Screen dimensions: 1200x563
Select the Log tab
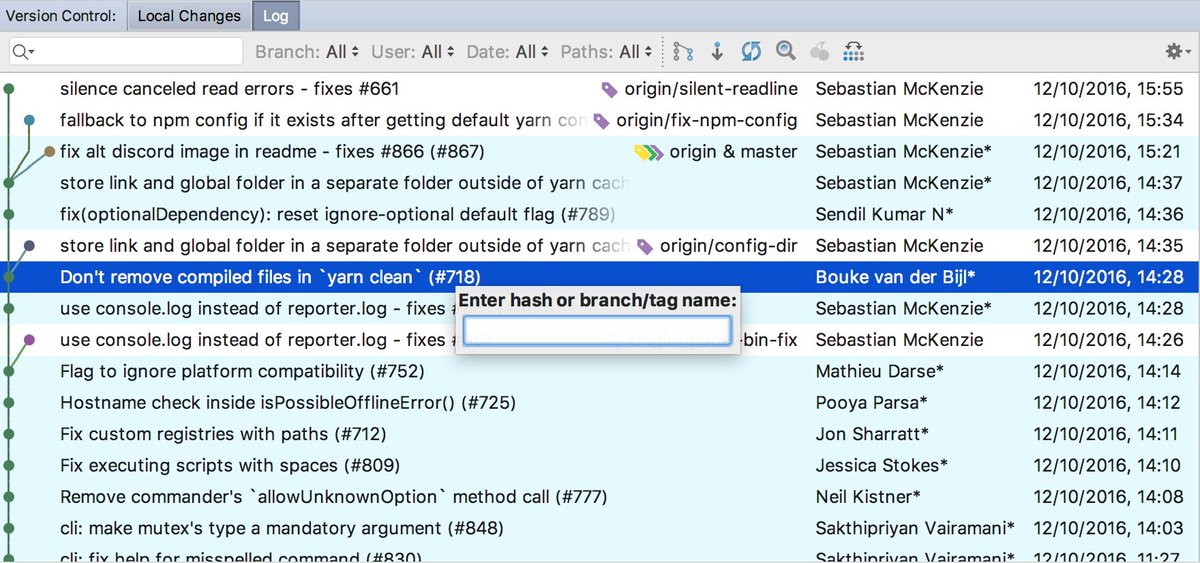pos(275,16)
